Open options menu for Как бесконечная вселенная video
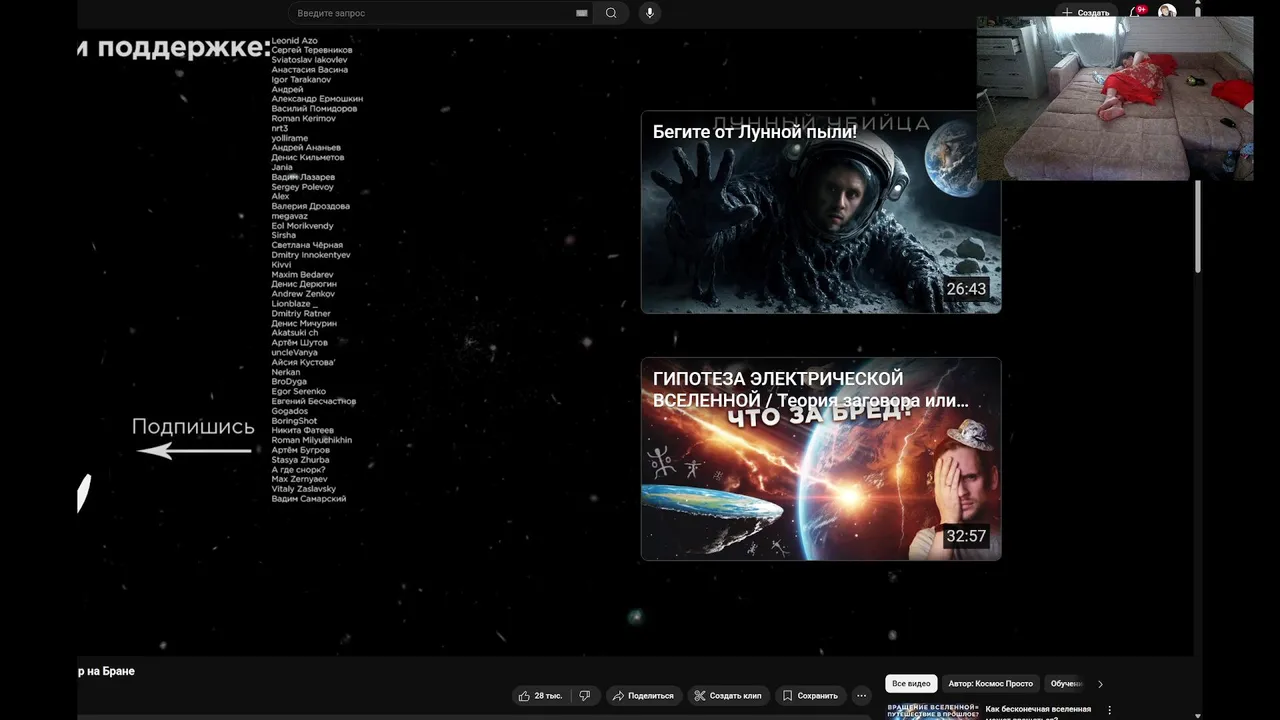Viewport: 1280px width, 720px height. coord(1109,710)
